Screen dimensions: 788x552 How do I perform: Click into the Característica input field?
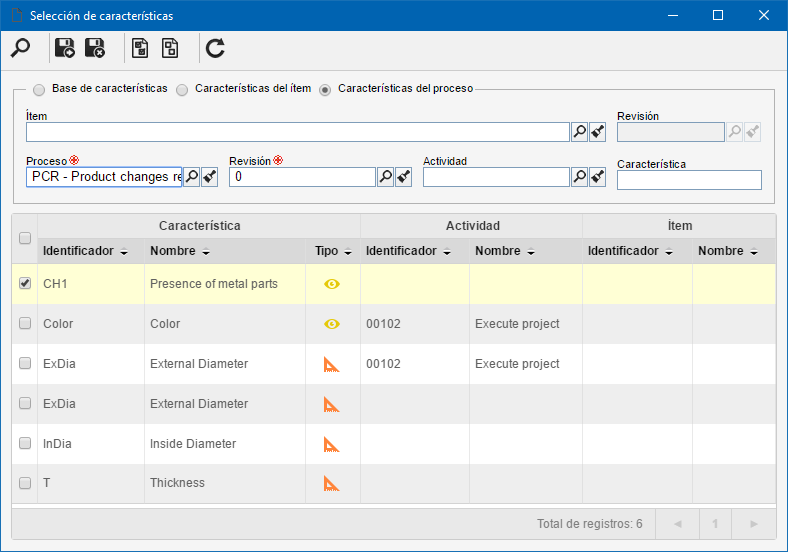[689, 180]
